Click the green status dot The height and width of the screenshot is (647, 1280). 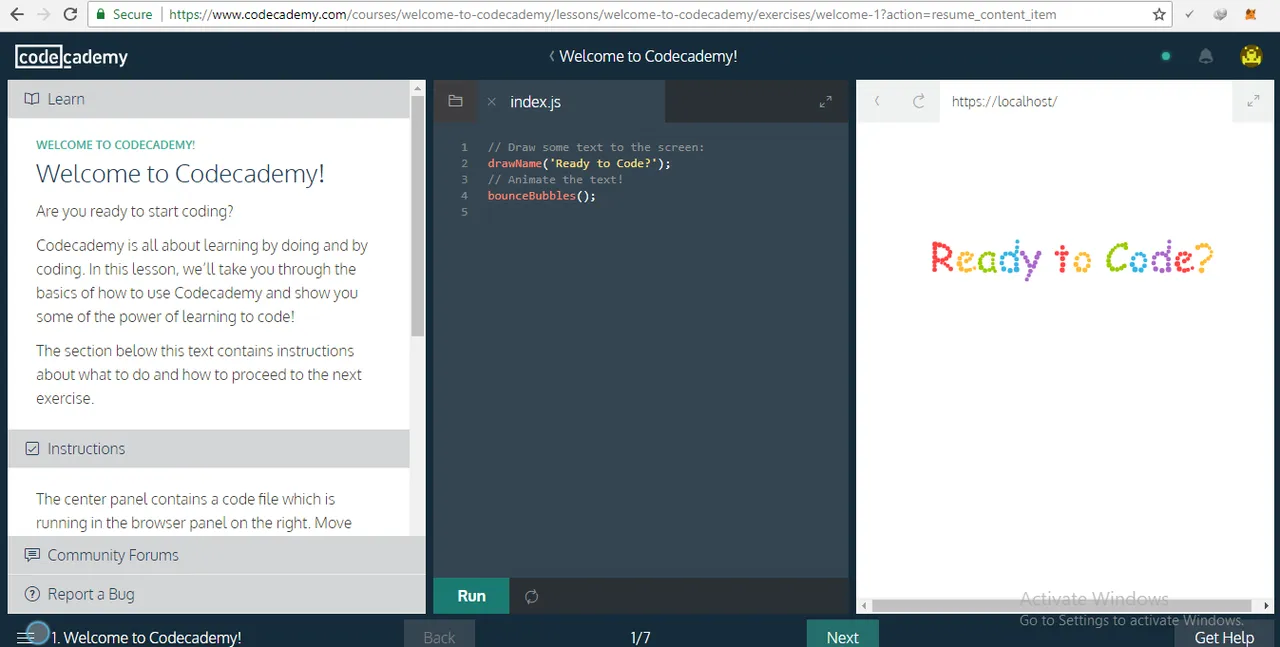click(1165, 57)
